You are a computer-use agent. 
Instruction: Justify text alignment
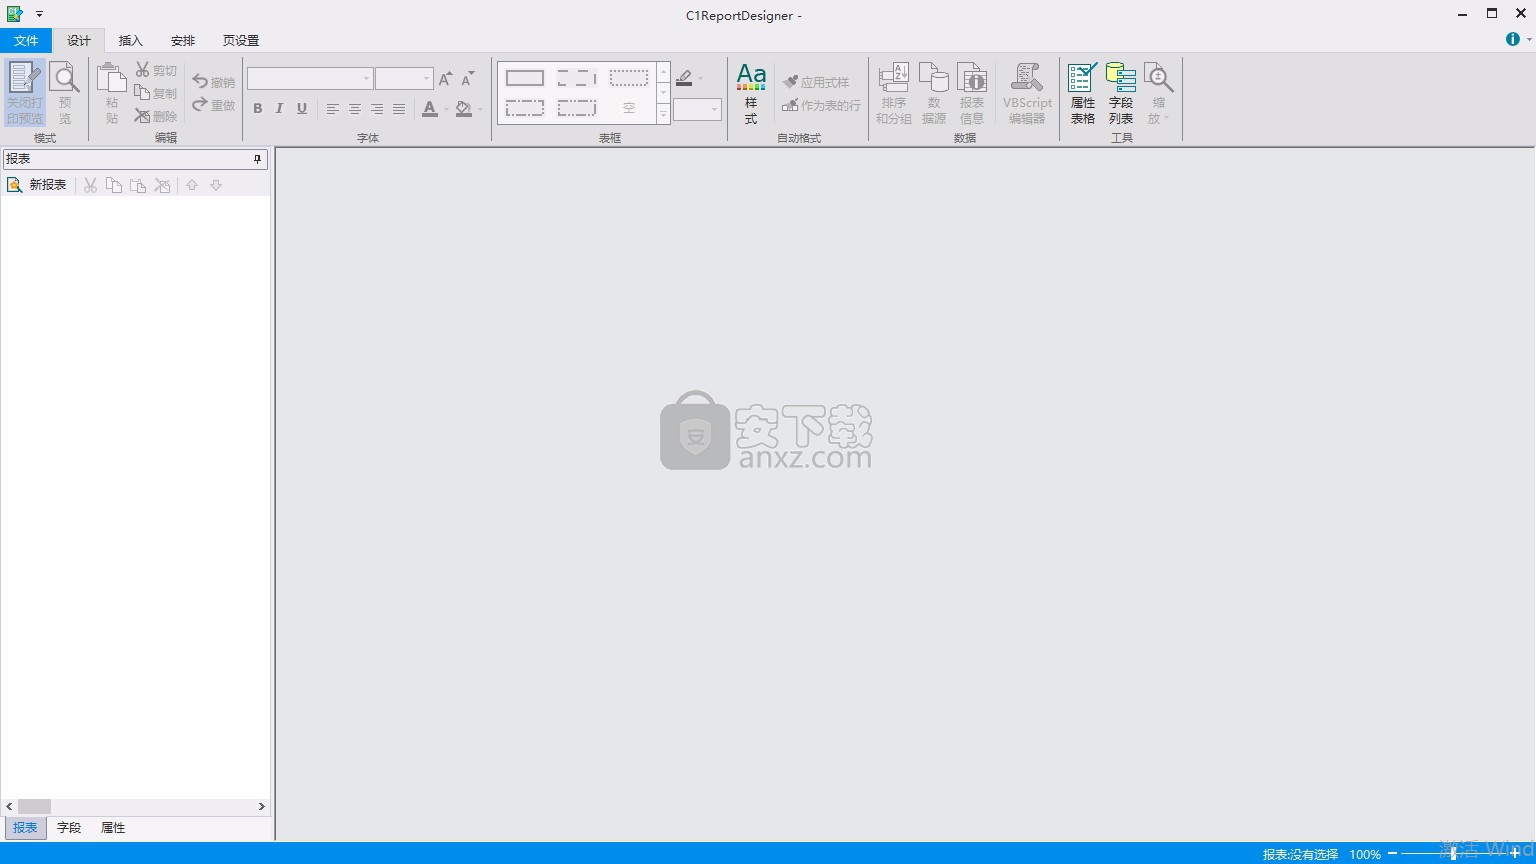pyautogui.click(x=399, y=108)
